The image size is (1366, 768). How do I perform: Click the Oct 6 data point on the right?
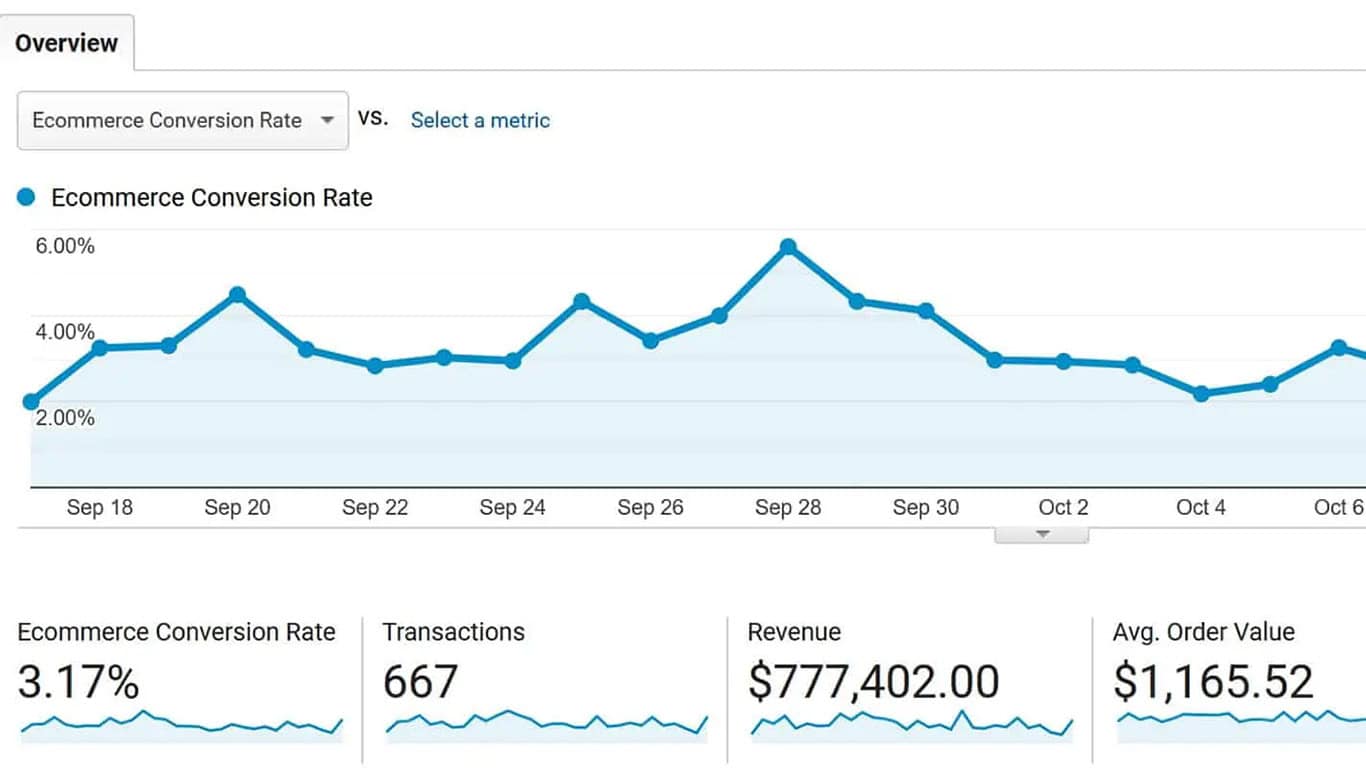pyautogui.click(x=1338, y=348)
